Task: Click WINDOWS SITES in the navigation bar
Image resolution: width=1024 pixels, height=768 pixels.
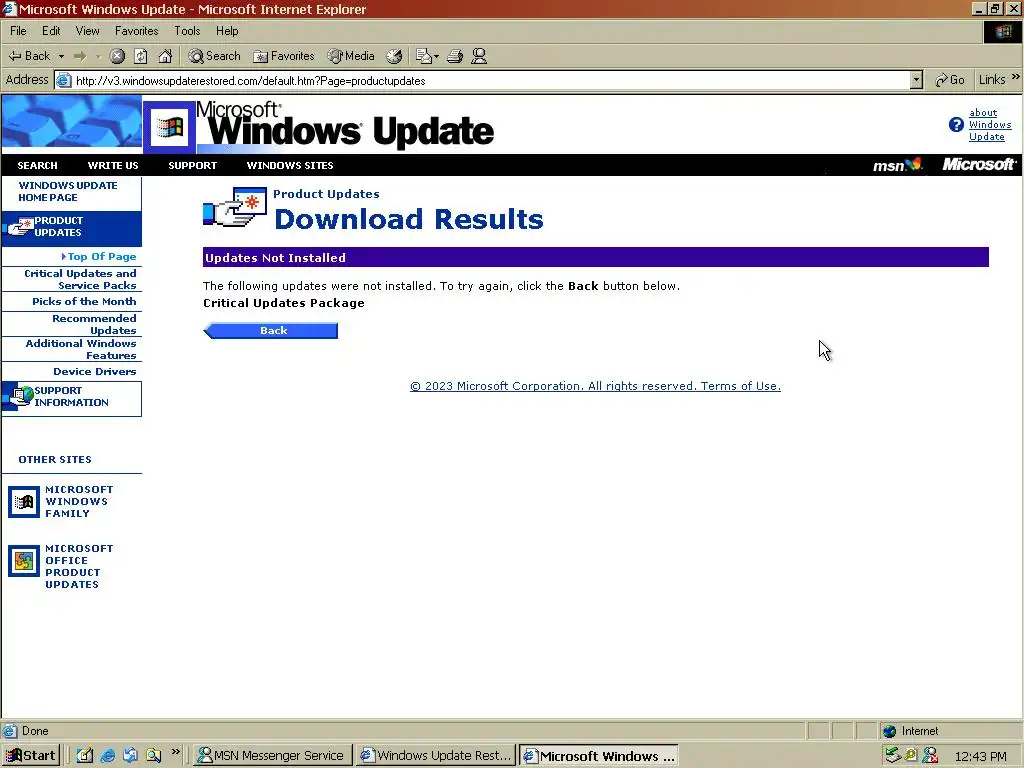Action: coord(290,166)
